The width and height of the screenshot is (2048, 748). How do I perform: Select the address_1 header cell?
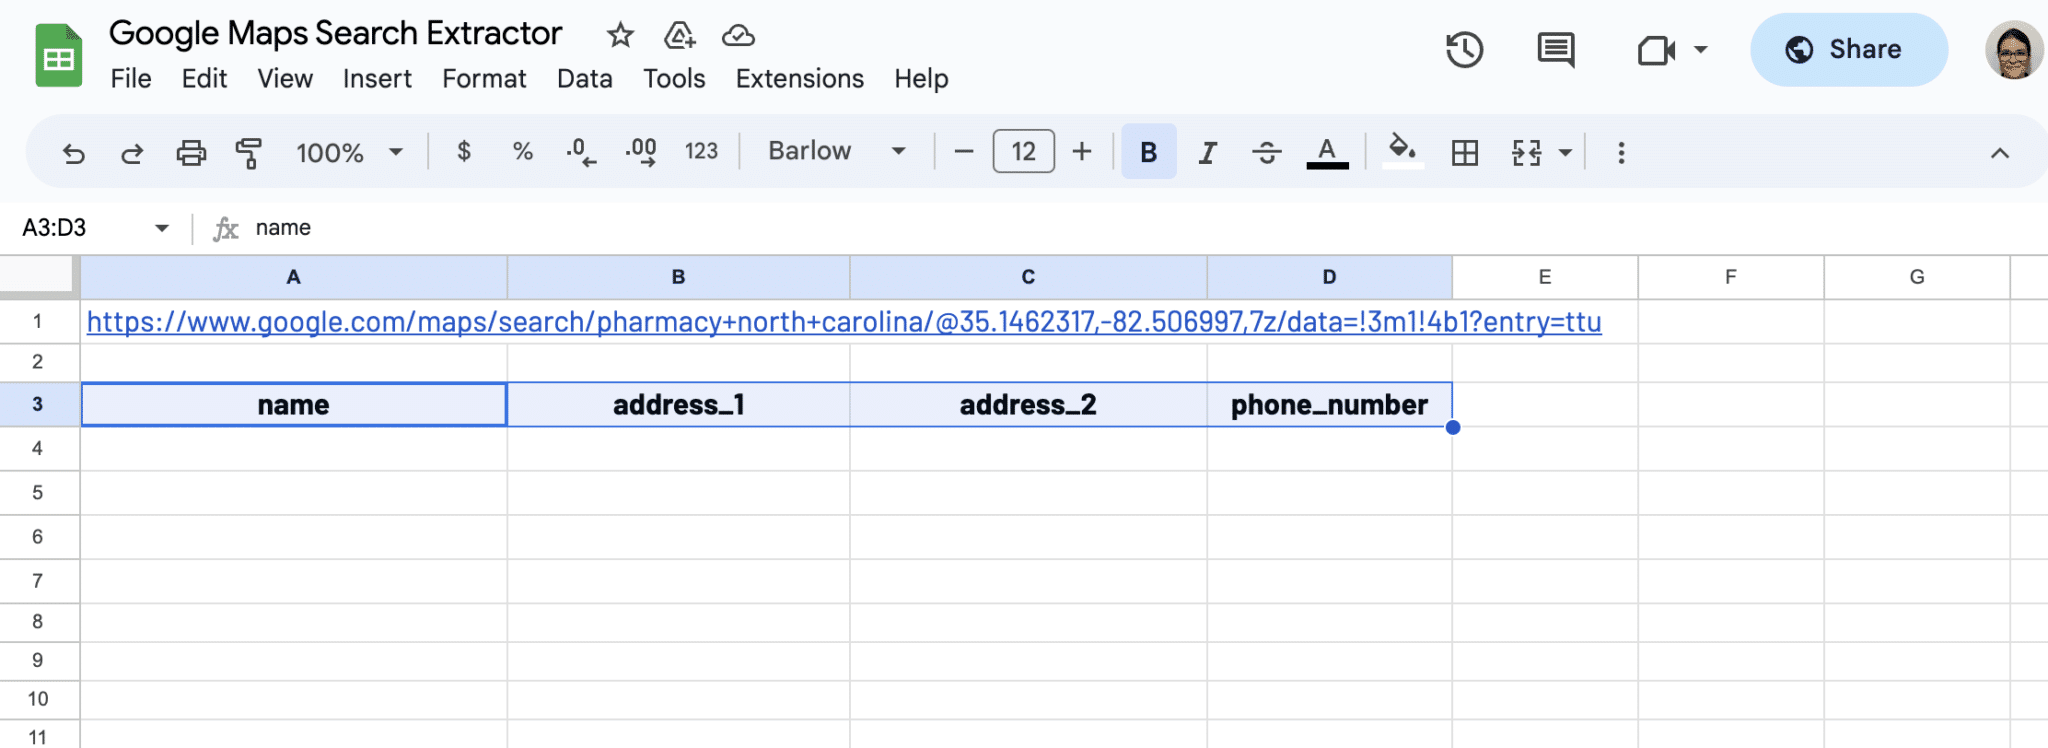pos(679,405)
